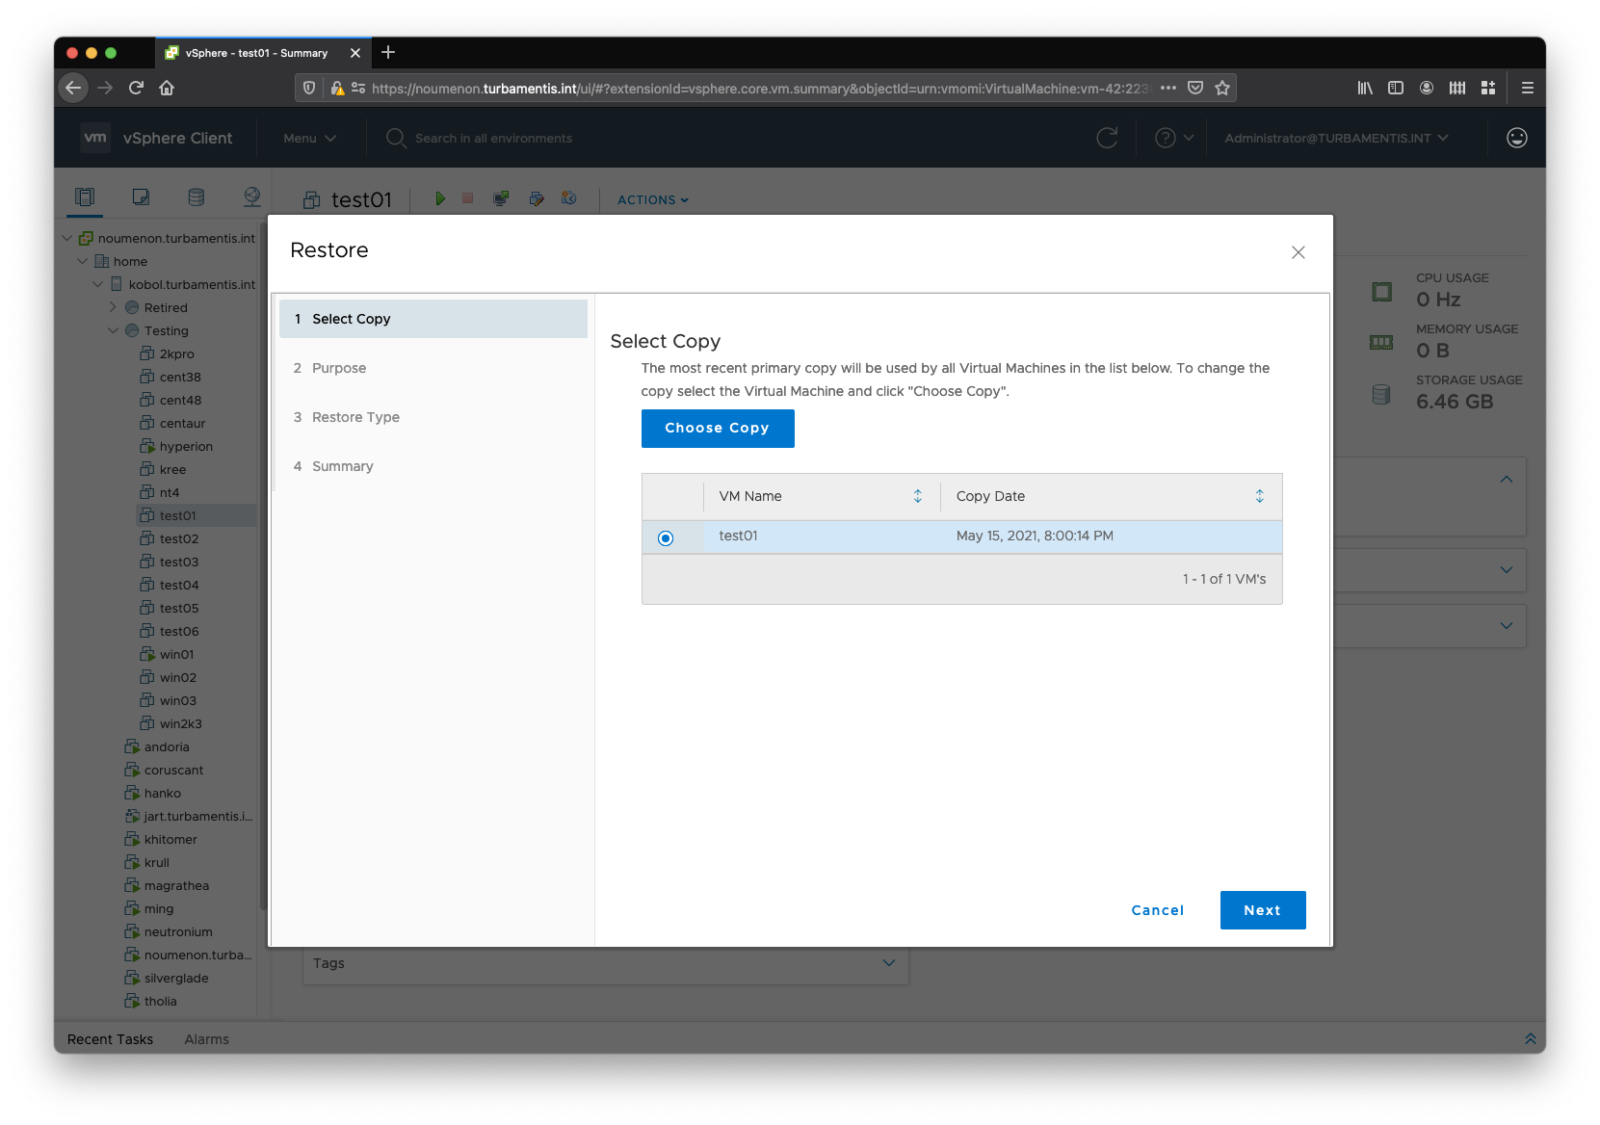1600x1125 pixels.
Task: Power on the test01 virtual machine
Action: (x=440, y=198)
